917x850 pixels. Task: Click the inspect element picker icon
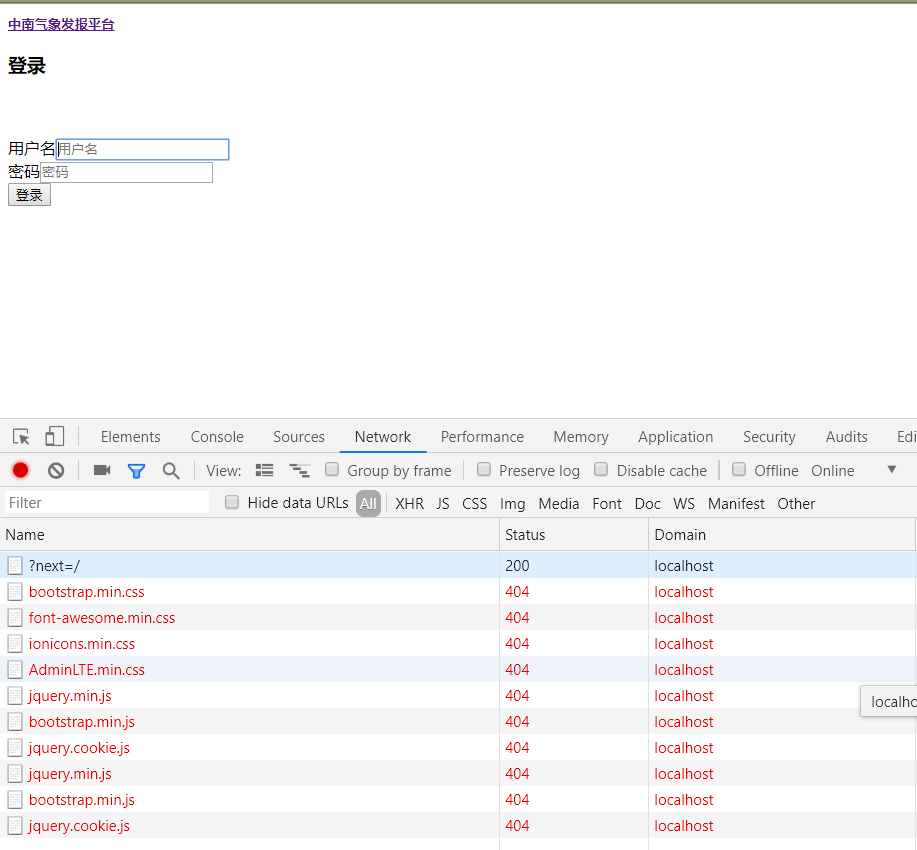(x=21, y=437)
